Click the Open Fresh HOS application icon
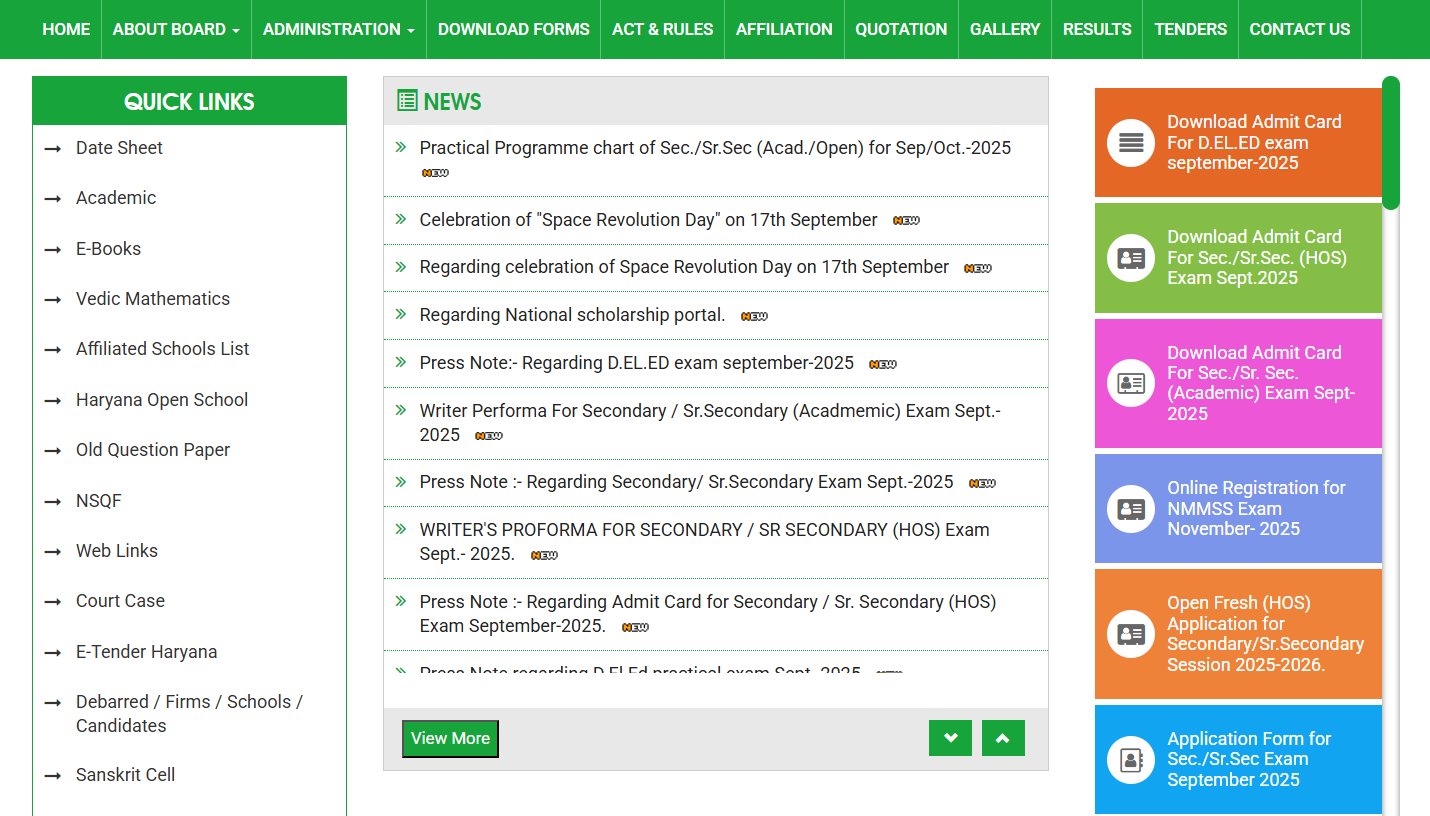This screenshot has width=1430, height=816. click(x=1131, y=634)
